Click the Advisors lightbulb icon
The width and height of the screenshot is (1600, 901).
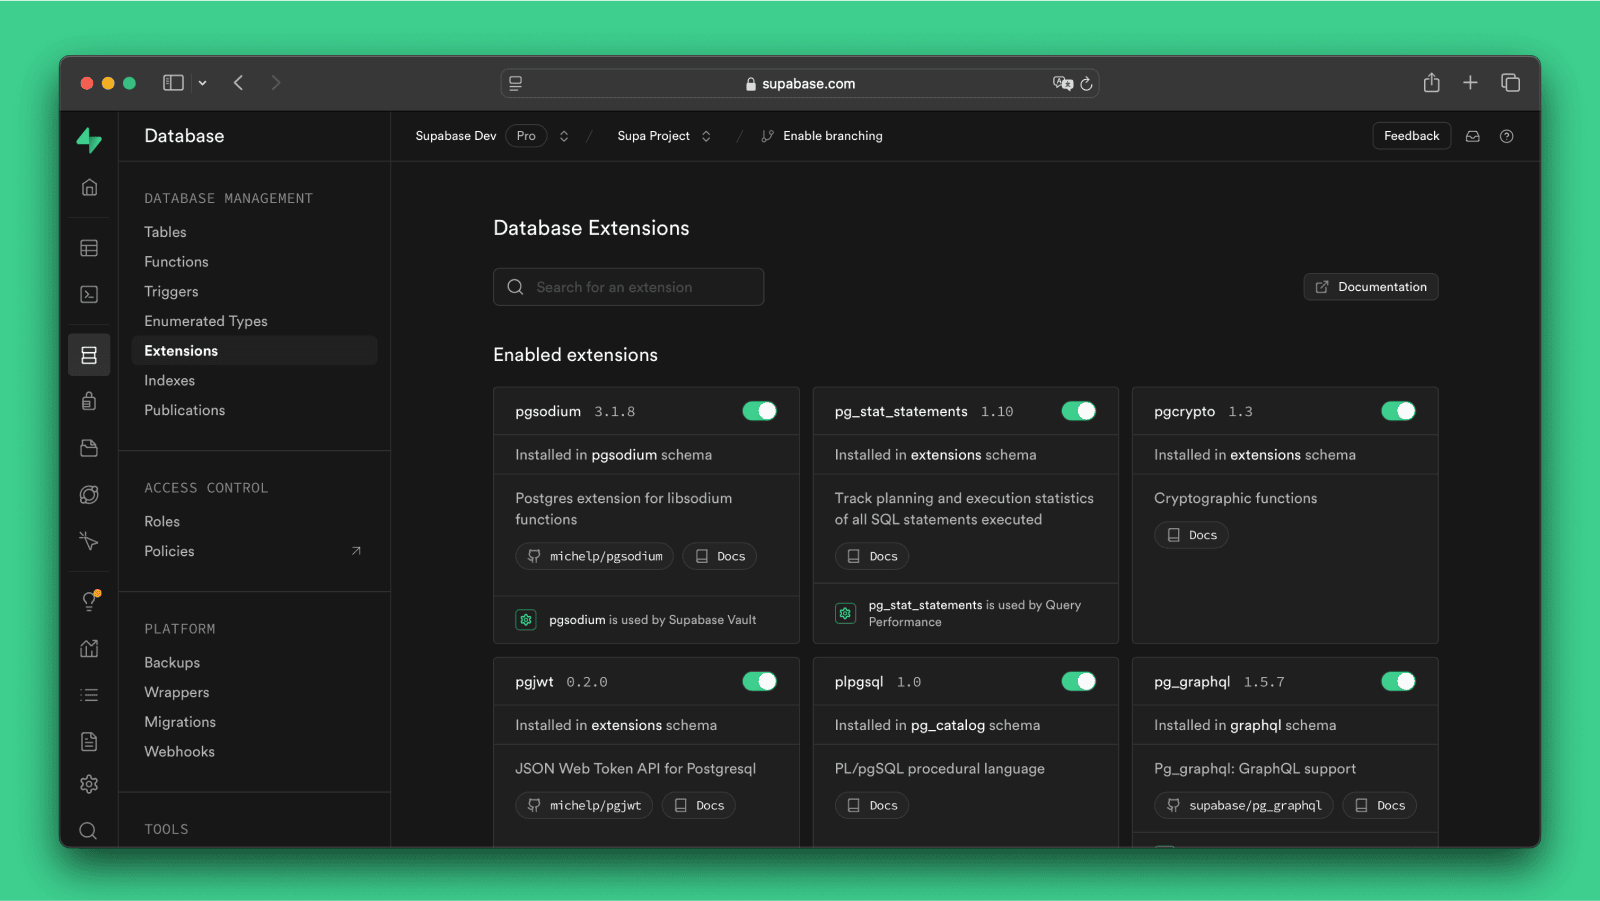89,600
